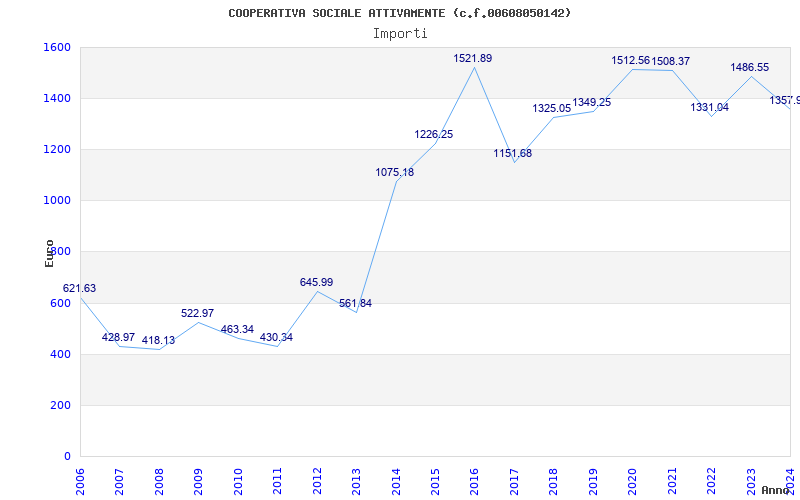Select the 1486.55 data label
The image size is (800, 500).
point(749,67)
